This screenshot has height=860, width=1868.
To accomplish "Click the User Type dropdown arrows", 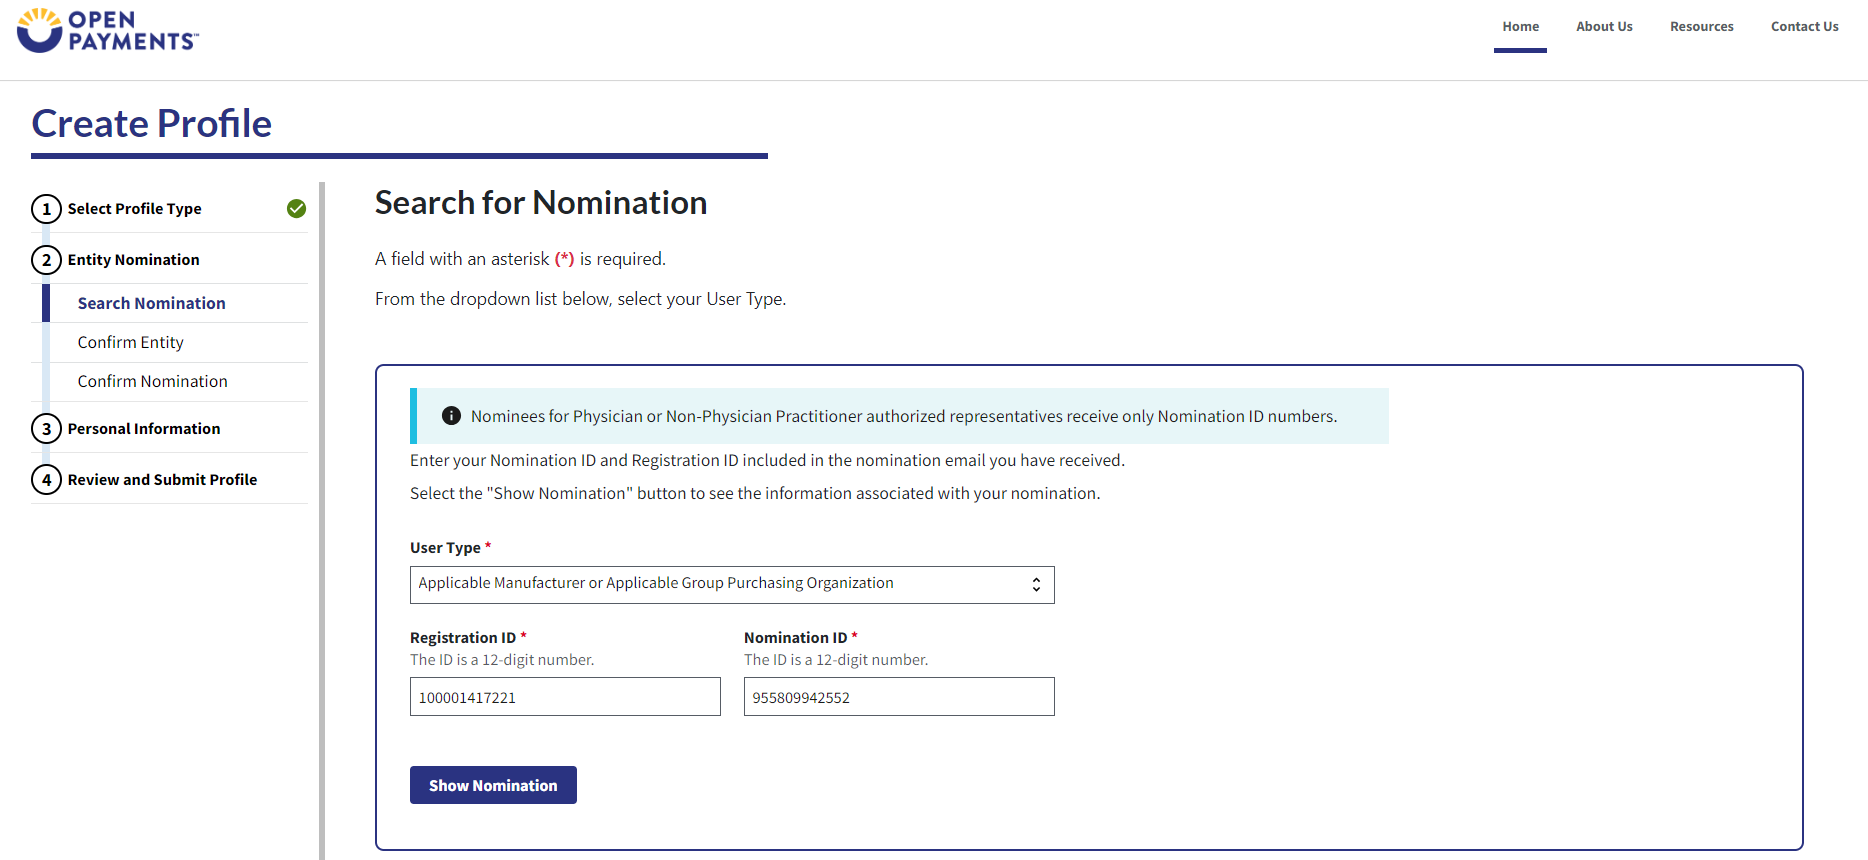I will [x=1036, y=585].
